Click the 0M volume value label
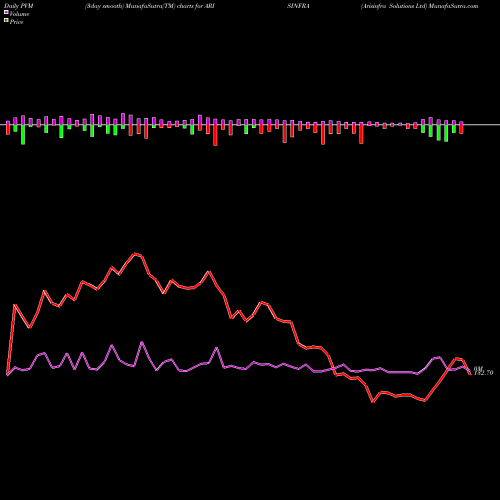Image resolution: width=500 pixels, height=500 pixels. click(x=477, y=368)
